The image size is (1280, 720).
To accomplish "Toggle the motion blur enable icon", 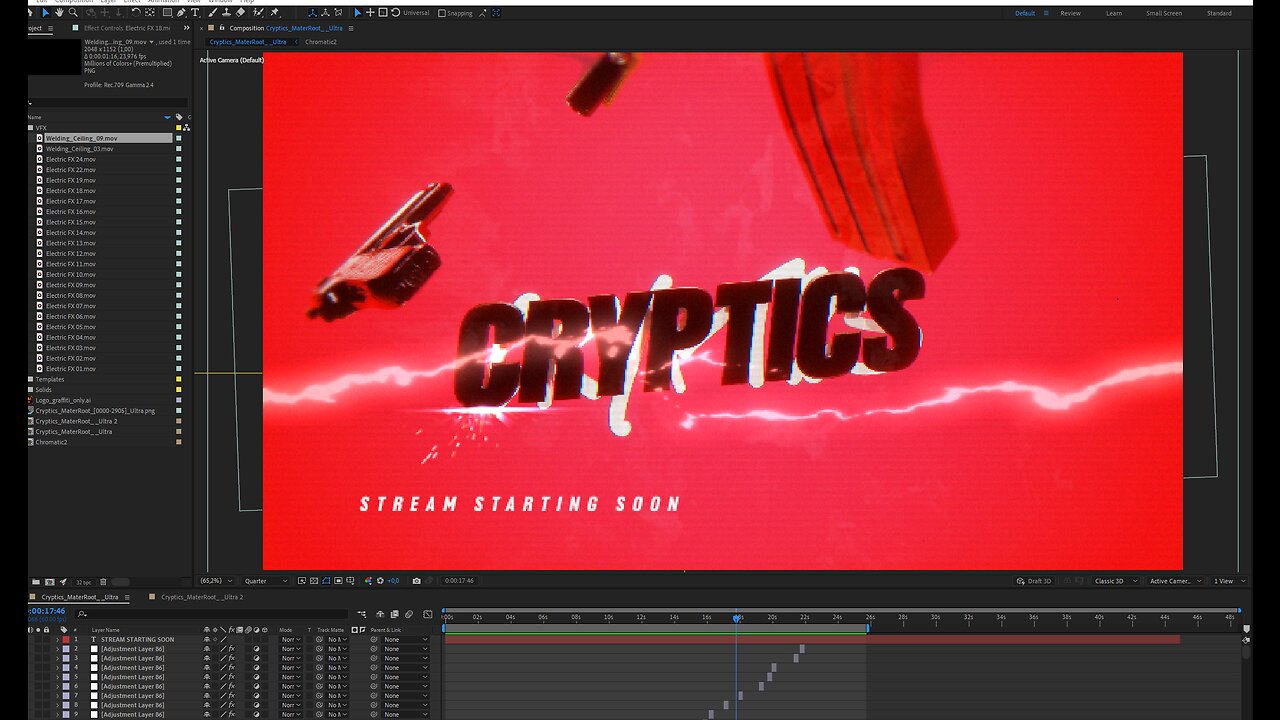I will (x=408, y=614).
